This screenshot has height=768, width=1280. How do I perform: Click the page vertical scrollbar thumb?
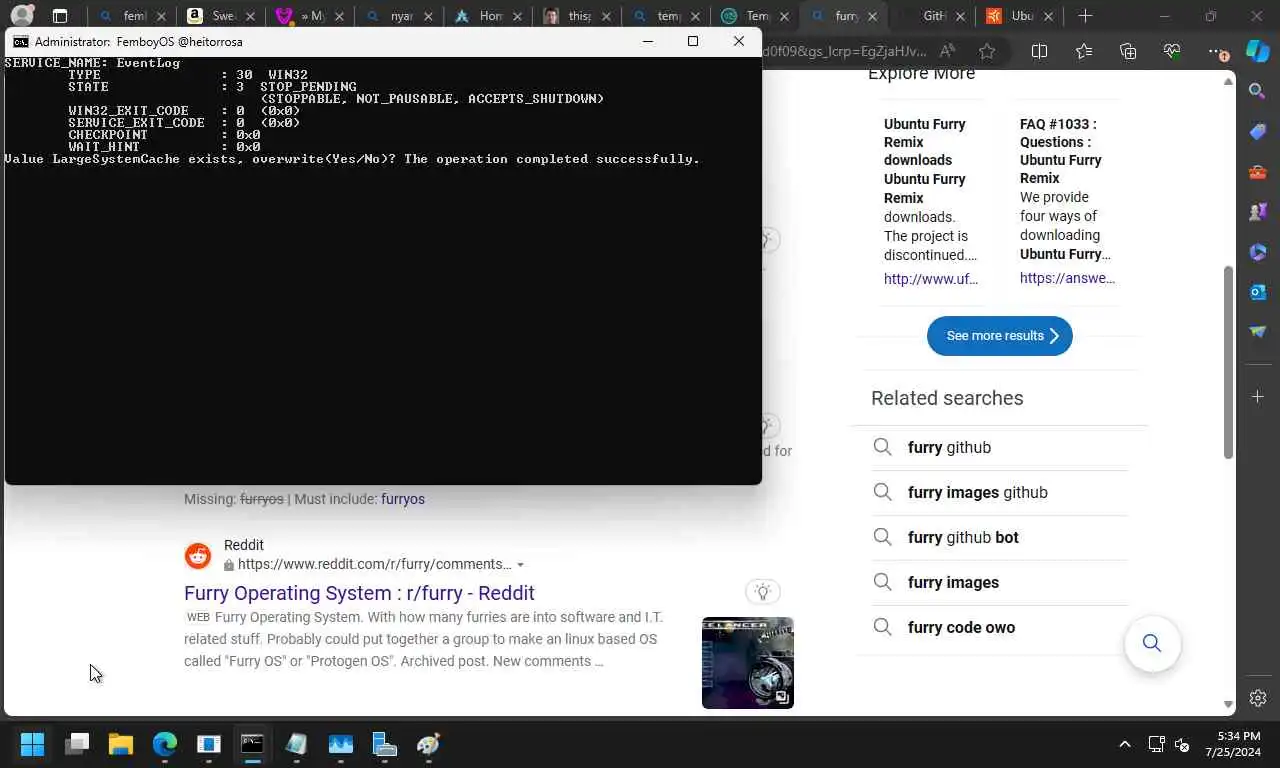[1229, 363]
